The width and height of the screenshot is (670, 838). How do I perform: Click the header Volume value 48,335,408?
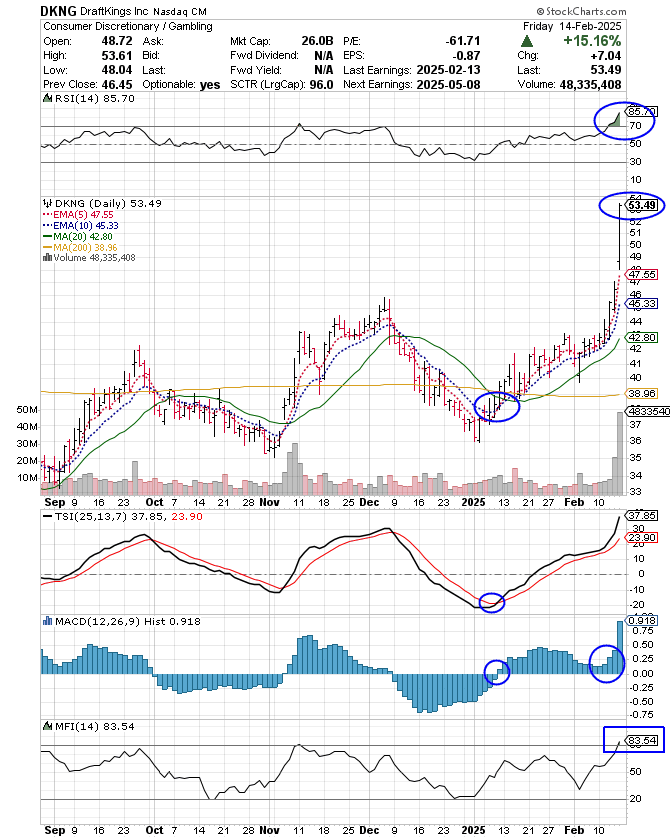click(590, 84)
